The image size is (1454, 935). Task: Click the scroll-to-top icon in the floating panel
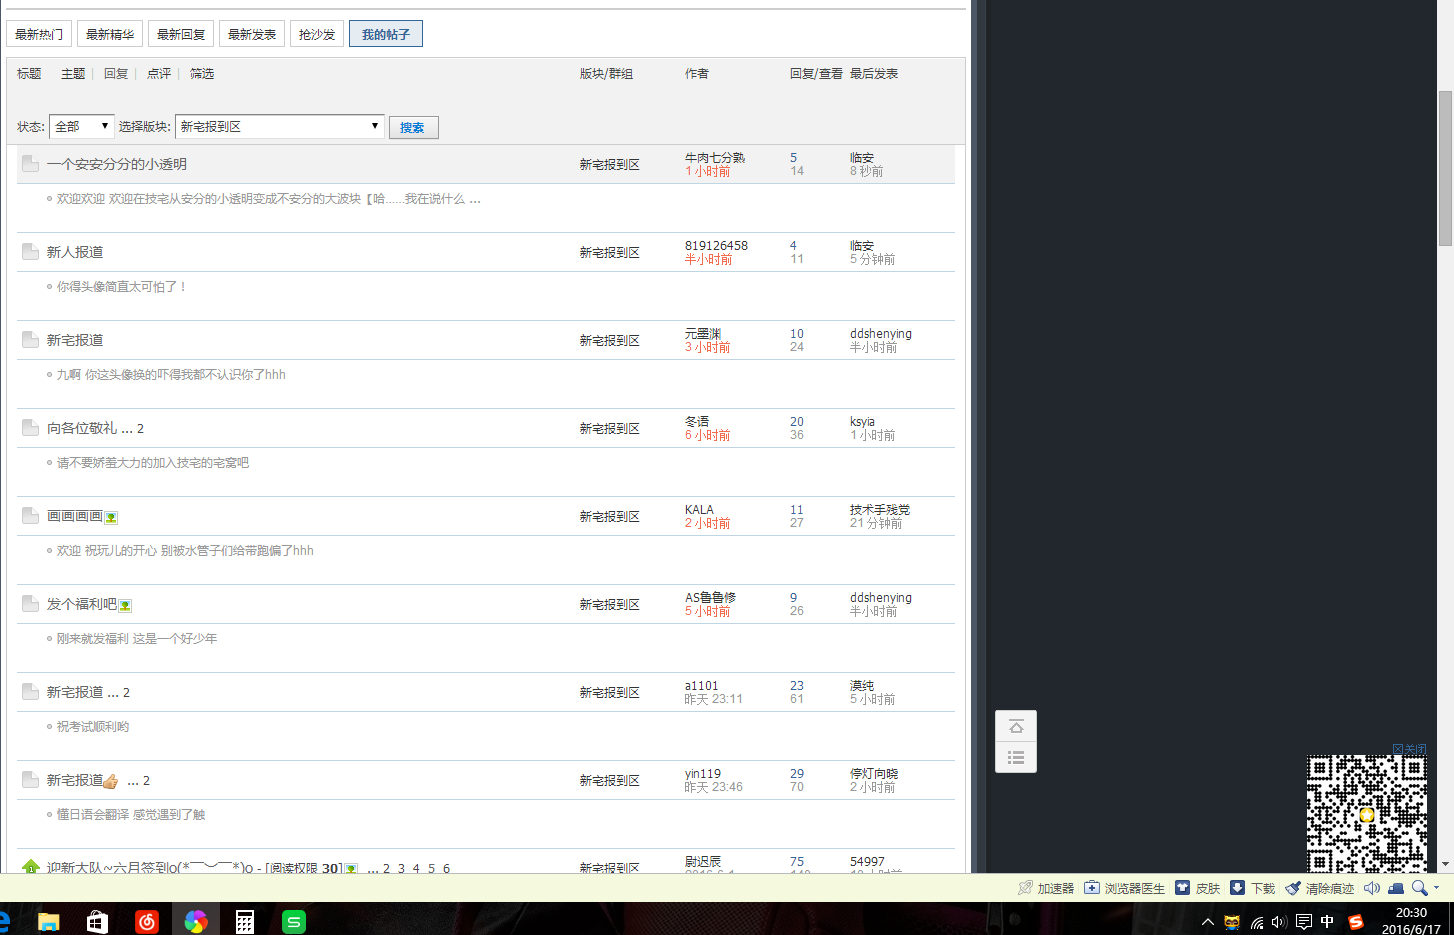tap(1016, 726)
